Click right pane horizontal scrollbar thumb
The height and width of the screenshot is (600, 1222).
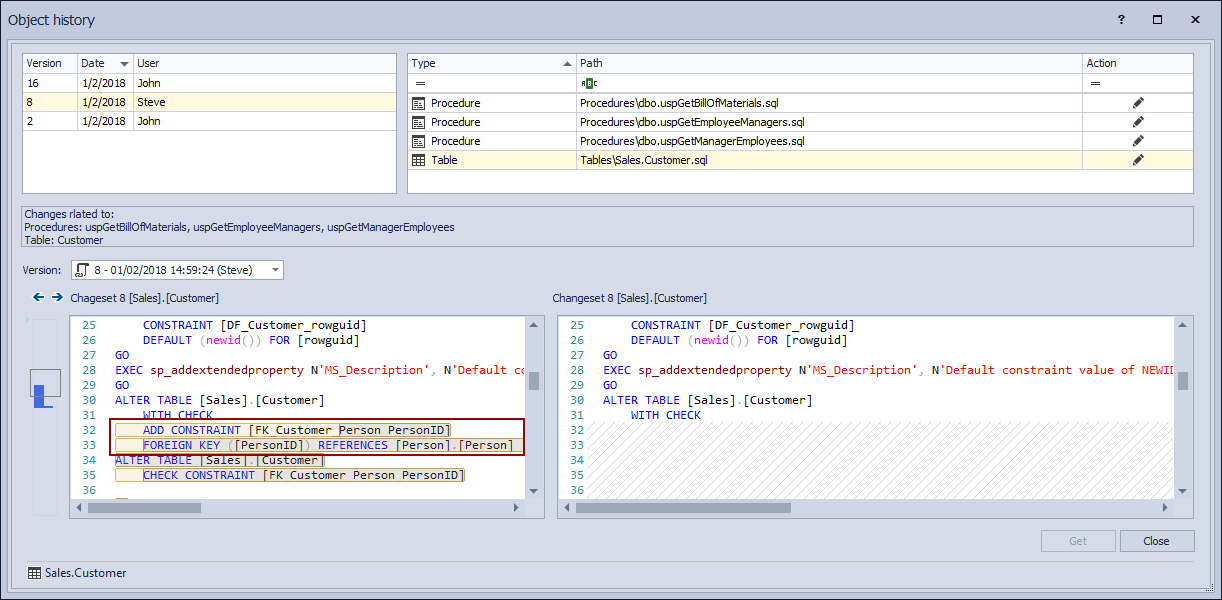(x=683, y=508)
